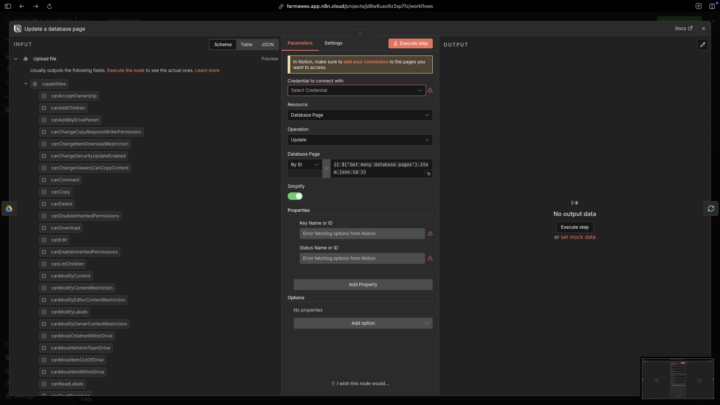The image size is (720, 405).
Task: Click the workflow minimap thumbnail
Action: (677, 378)
